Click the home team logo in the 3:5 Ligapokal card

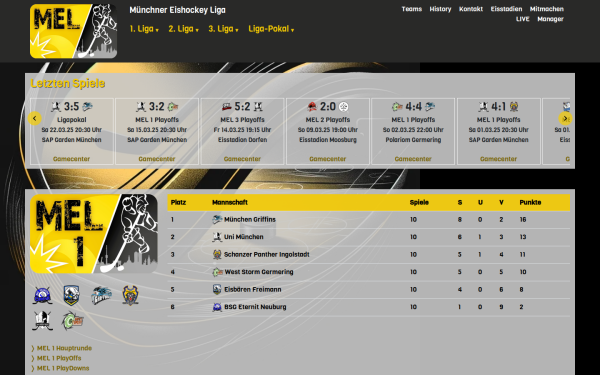56,106
